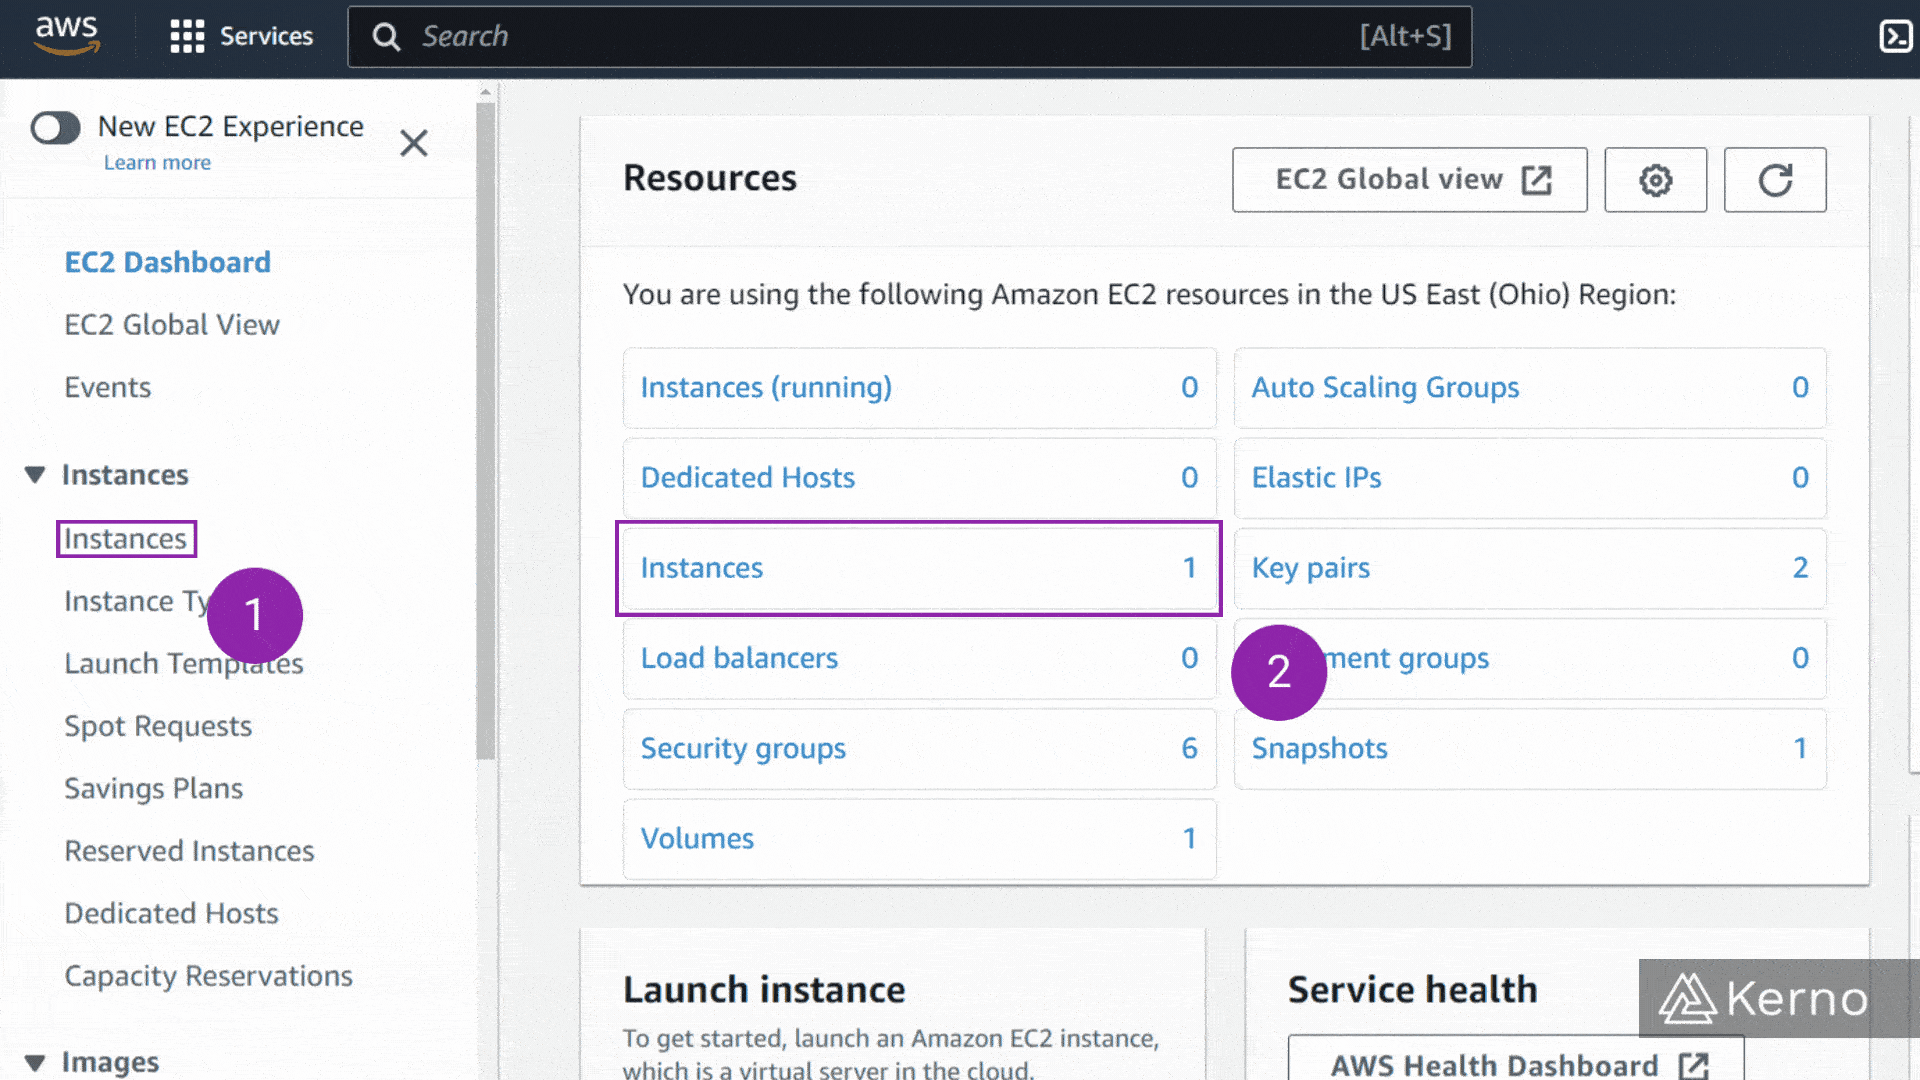Click the AWS logo home icon
Image resolution: width=1920 pixels, height=1080 pixels.
[x=67, y=34]
